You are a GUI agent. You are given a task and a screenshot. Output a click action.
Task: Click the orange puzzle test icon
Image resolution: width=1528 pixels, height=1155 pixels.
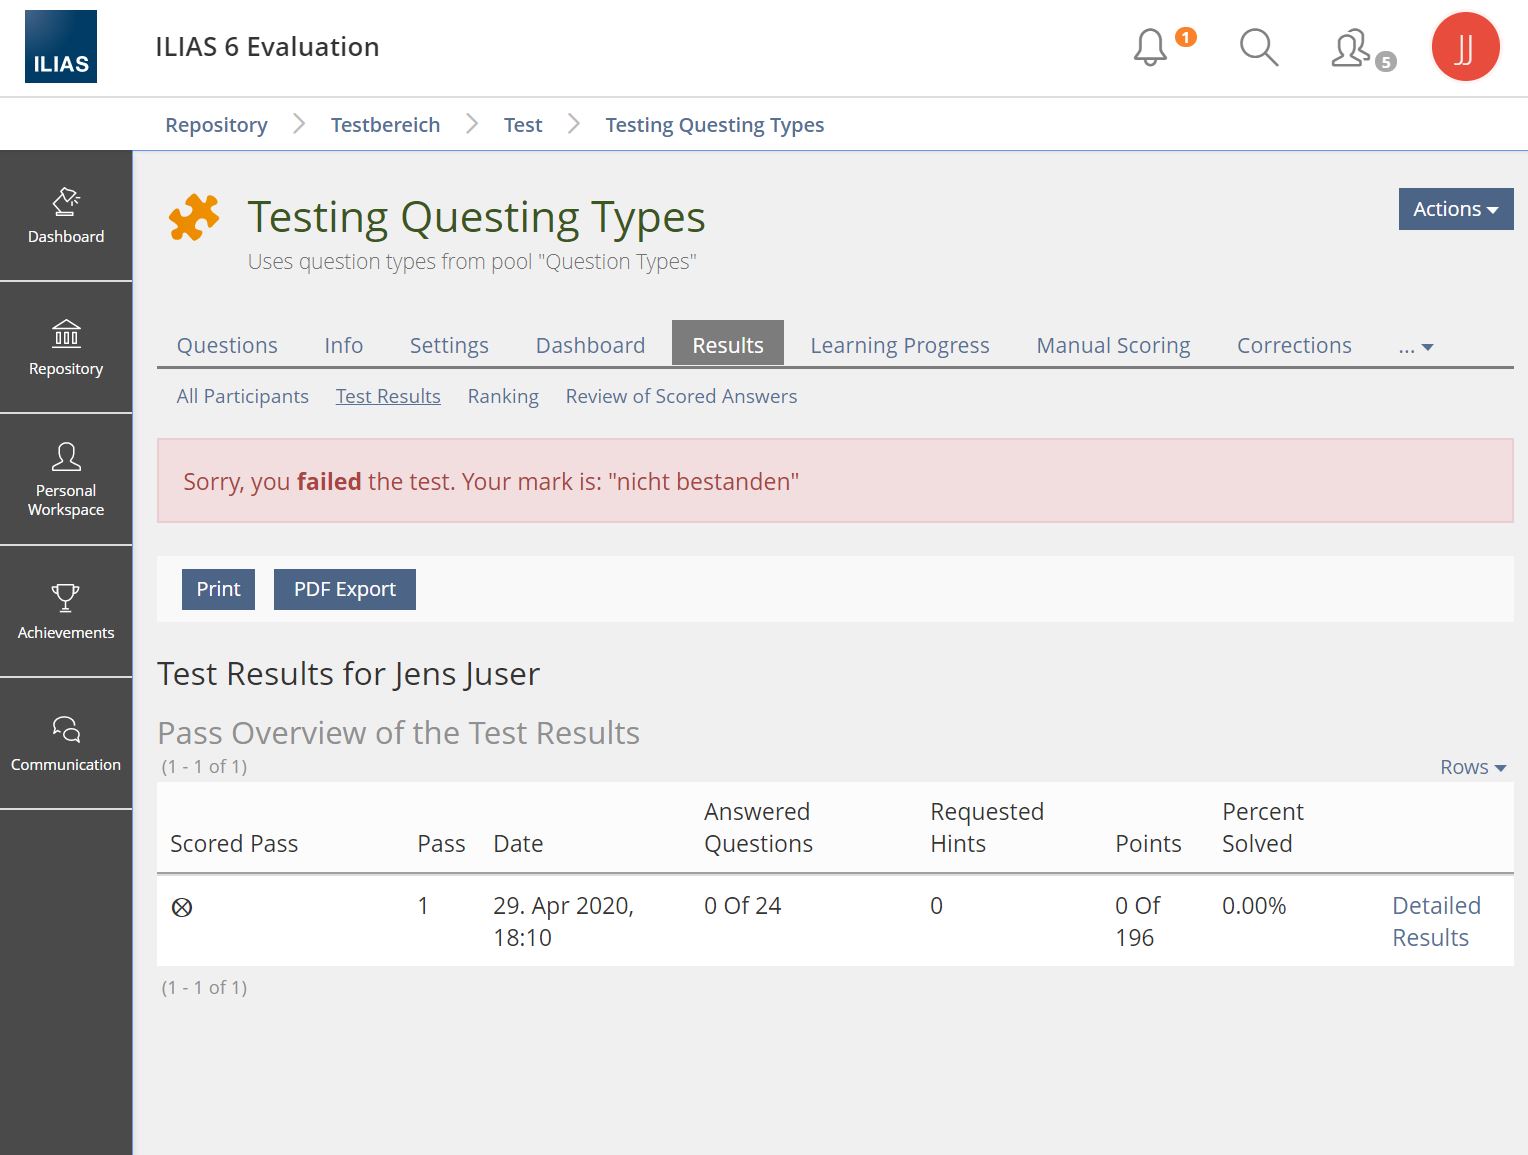[x=194, y=217]
